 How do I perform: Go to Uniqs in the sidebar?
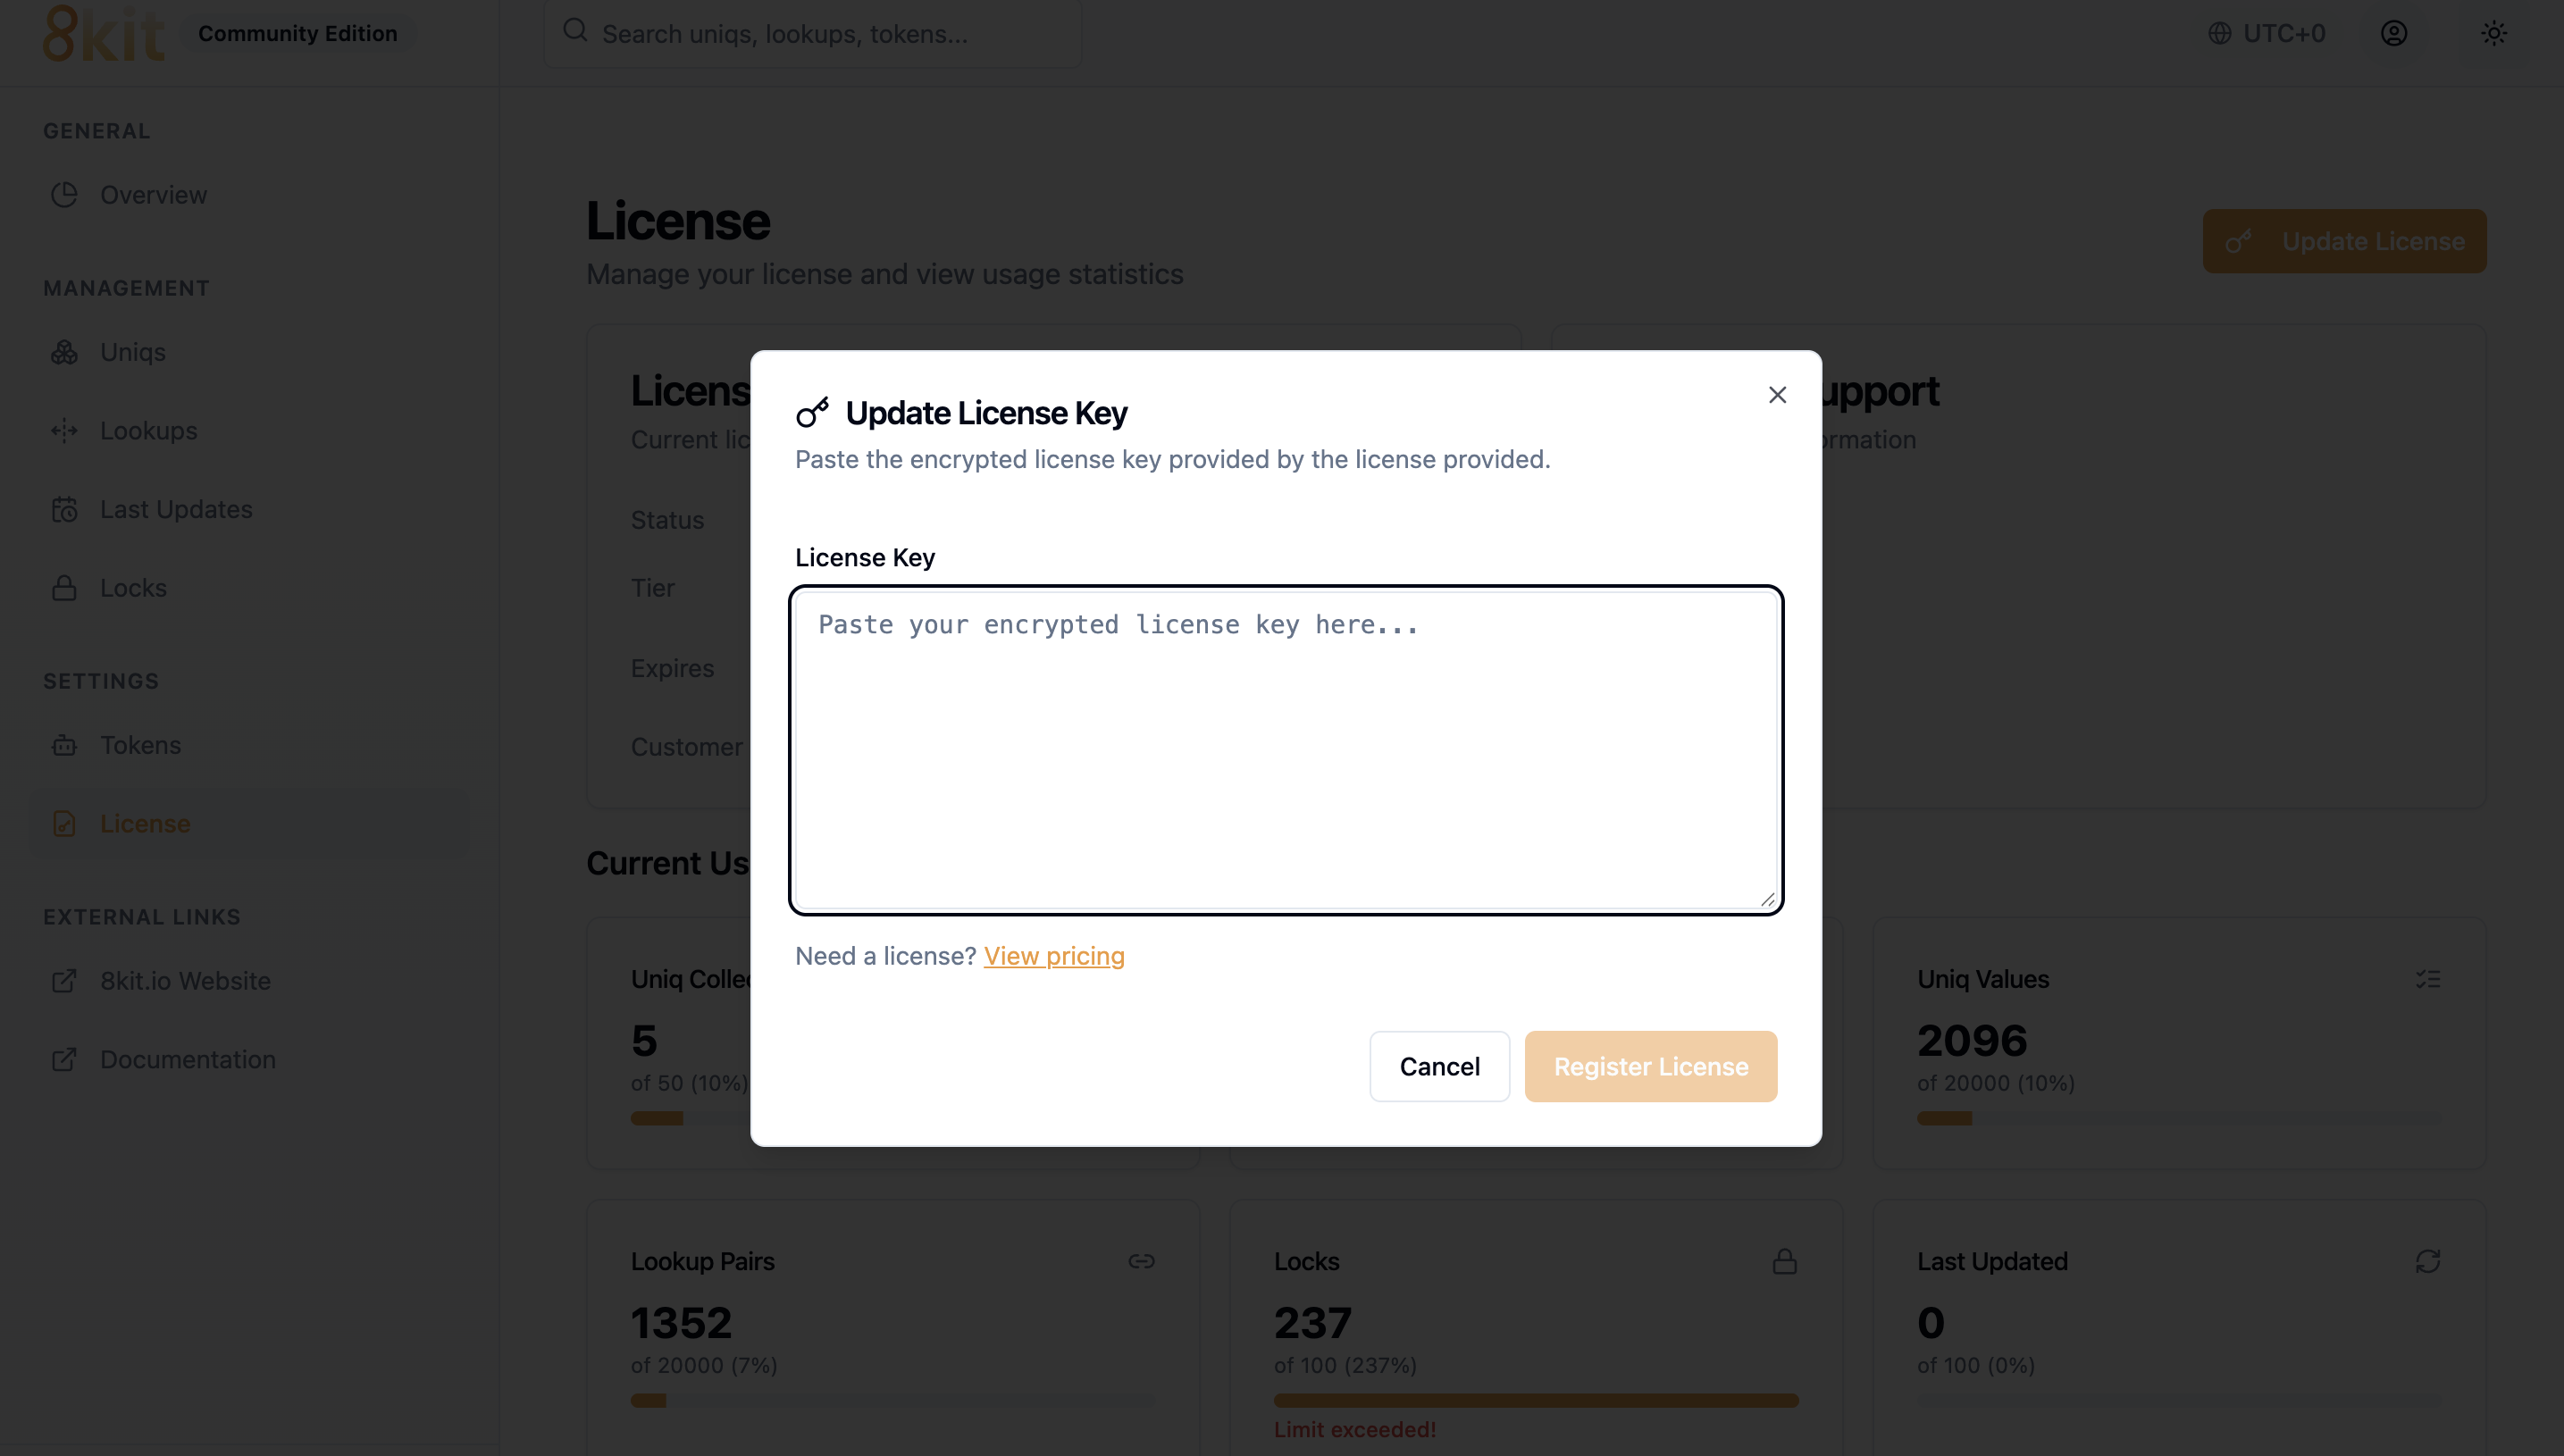click(x=133, y=352)
